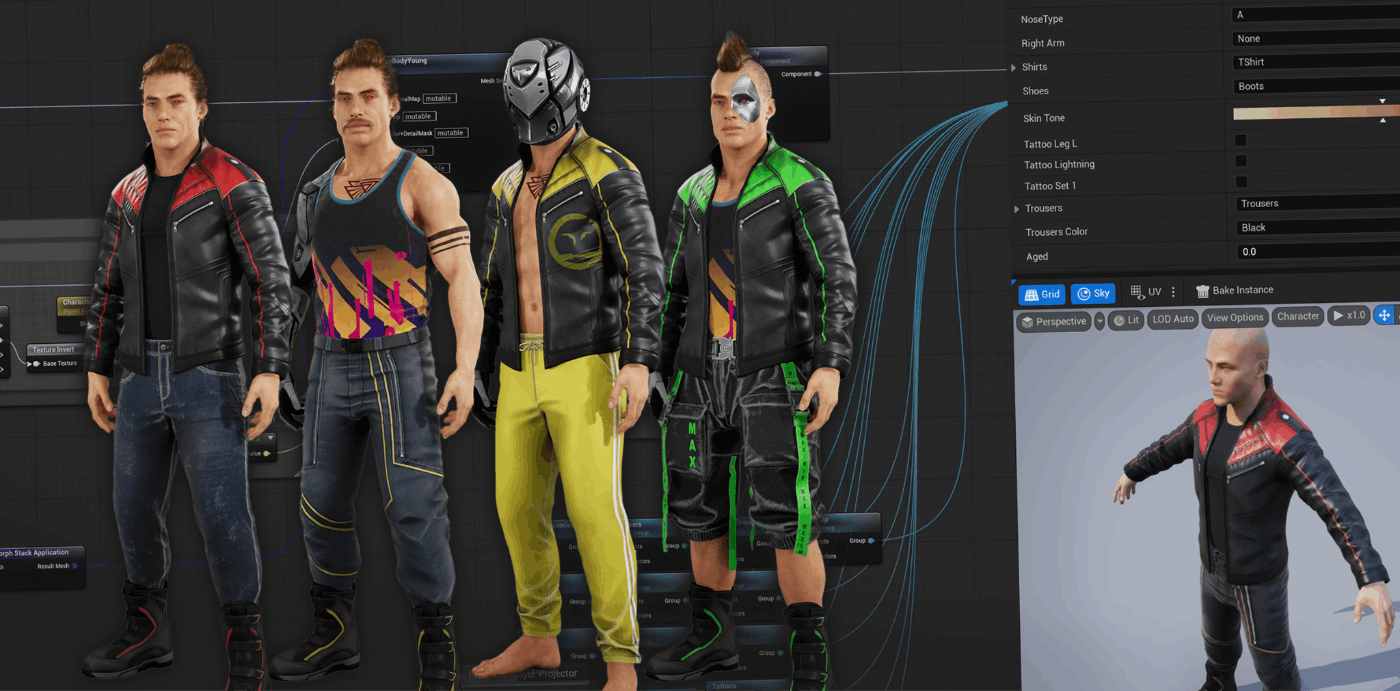Screen dimensions: 1400x691
Task: Open the three-dot options menu beside UV
Action: coord(1173,292)
